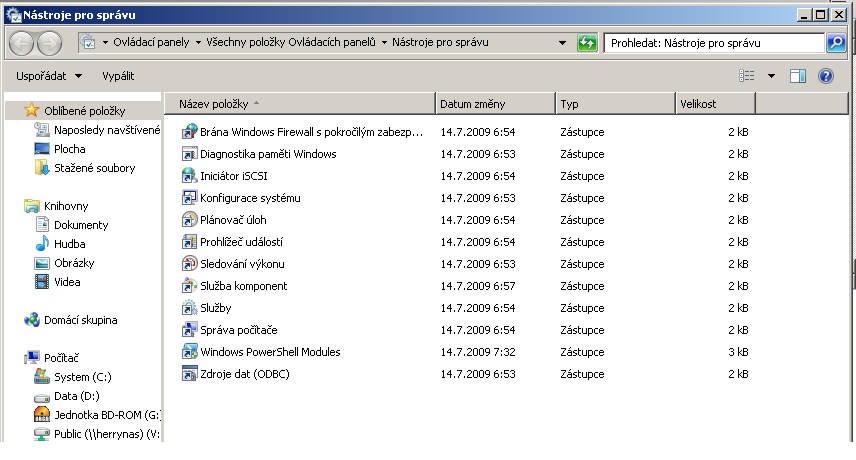Expand the view options dropdown arrow
This screenshot has width=856, height=460.
tap(771, 76)
